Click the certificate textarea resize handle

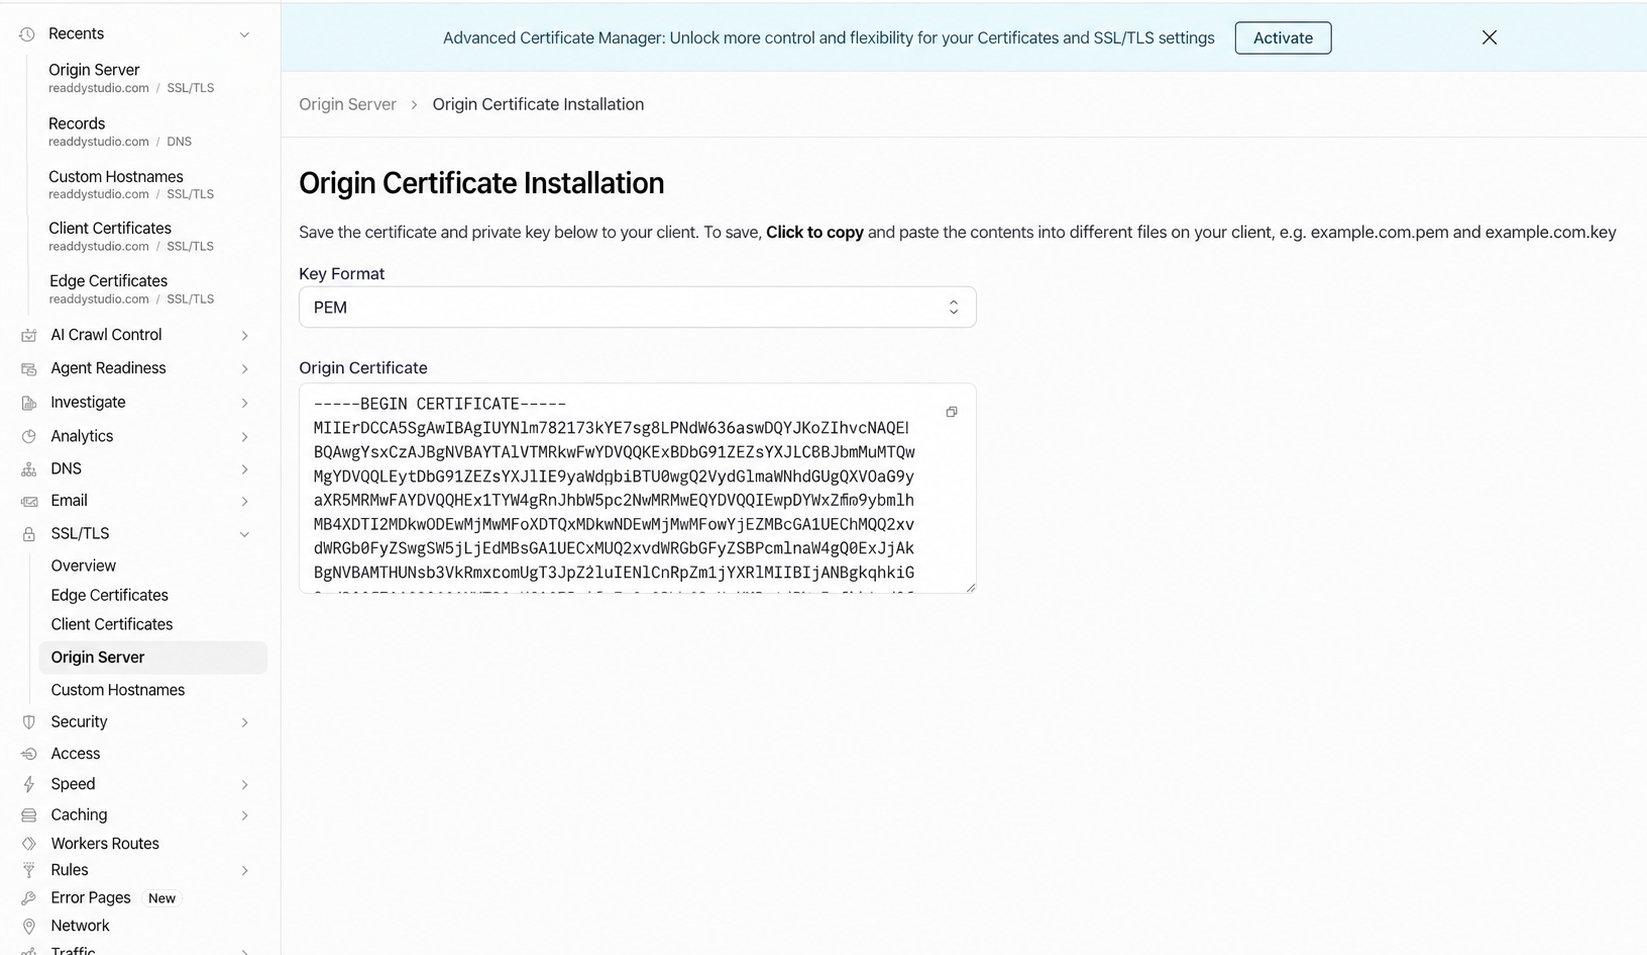970,587
